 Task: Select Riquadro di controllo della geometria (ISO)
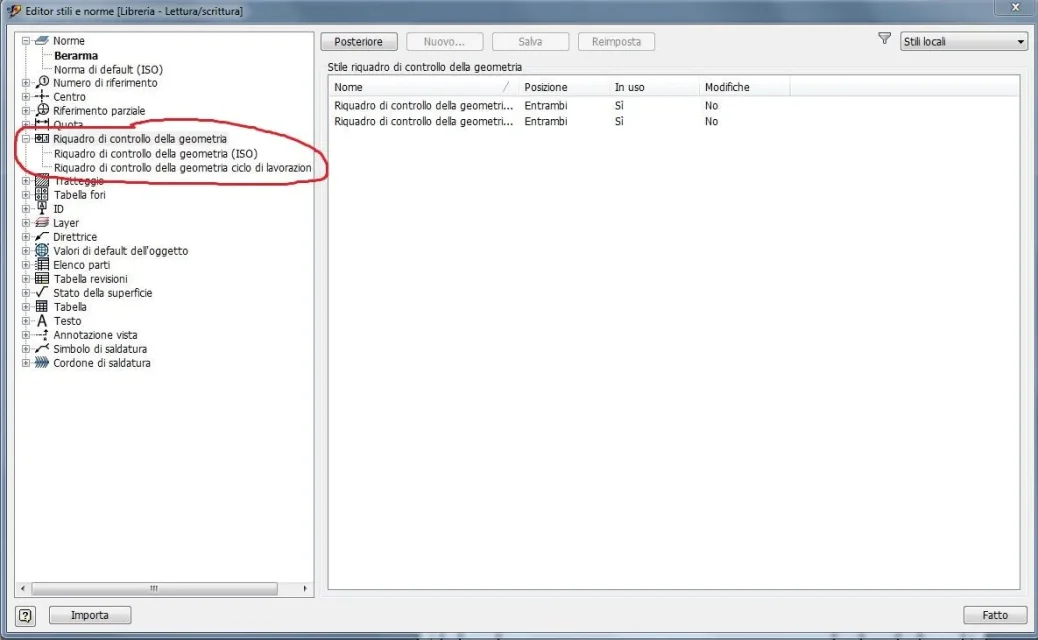[x=156, y=154]
